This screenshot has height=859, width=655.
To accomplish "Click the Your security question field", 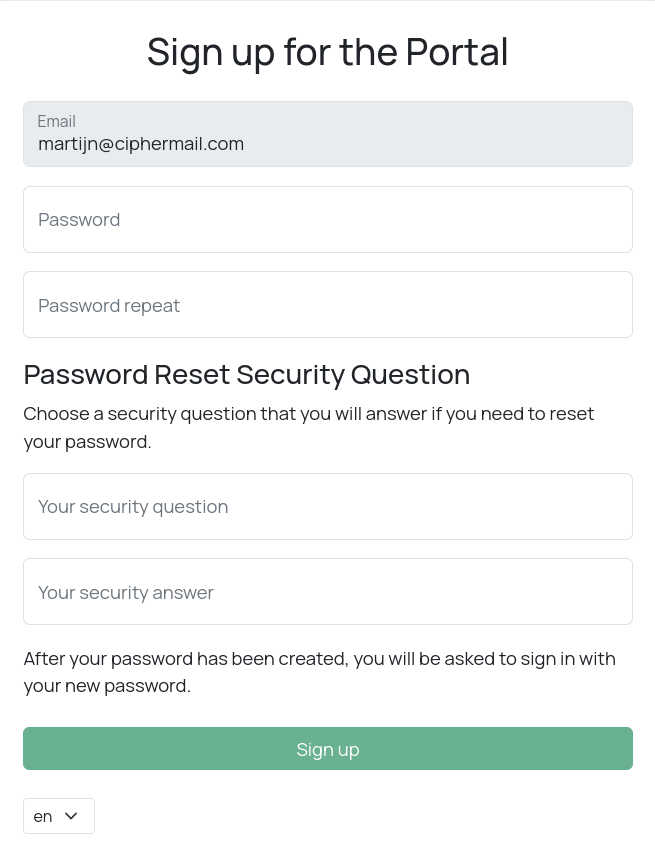I will [x=328, y=507].
